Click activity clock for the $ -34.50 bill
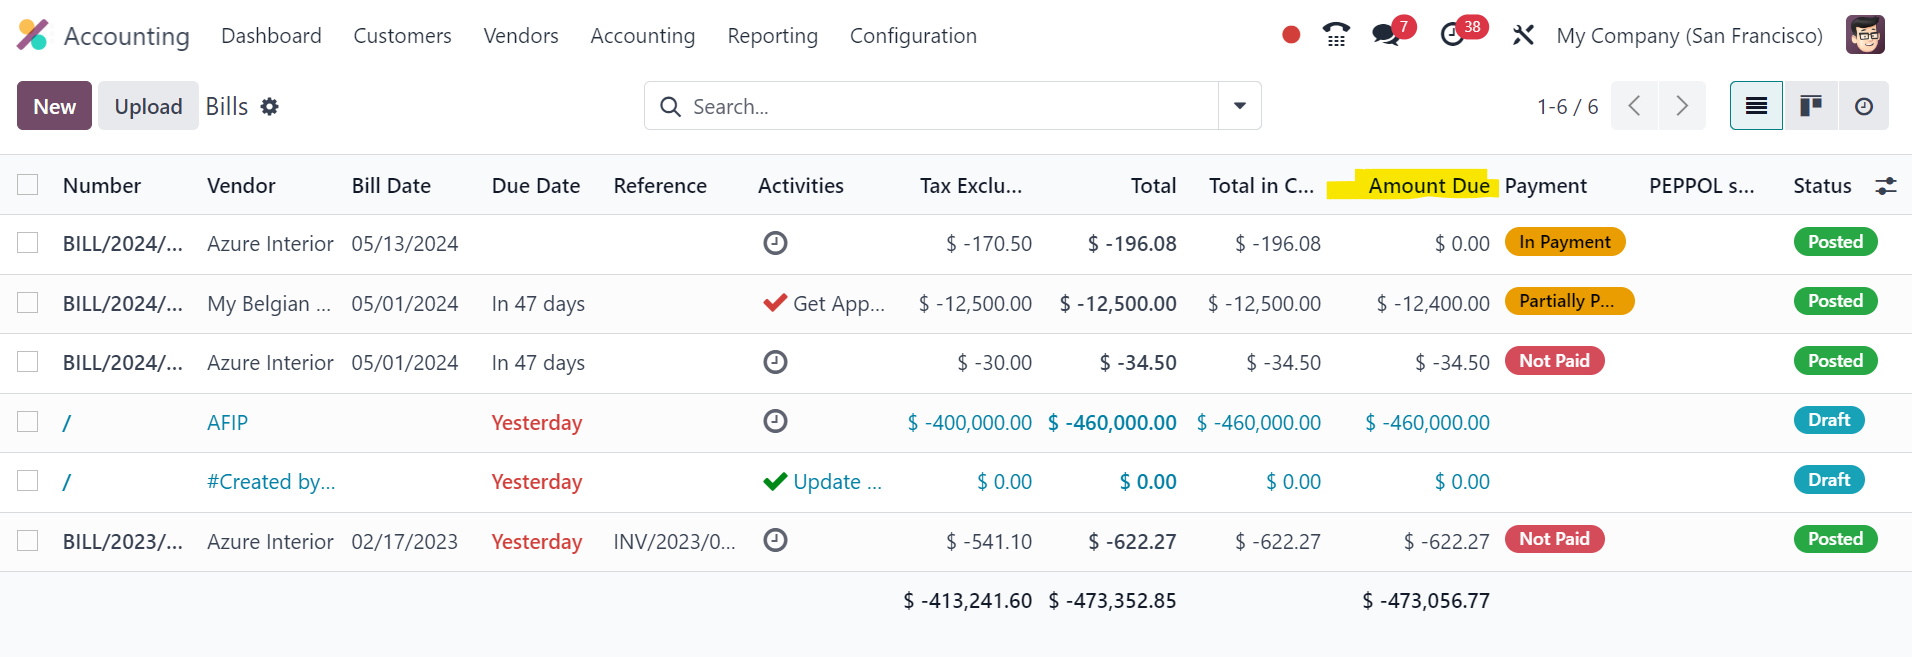The image size is (1912, 657). (775, 362)
